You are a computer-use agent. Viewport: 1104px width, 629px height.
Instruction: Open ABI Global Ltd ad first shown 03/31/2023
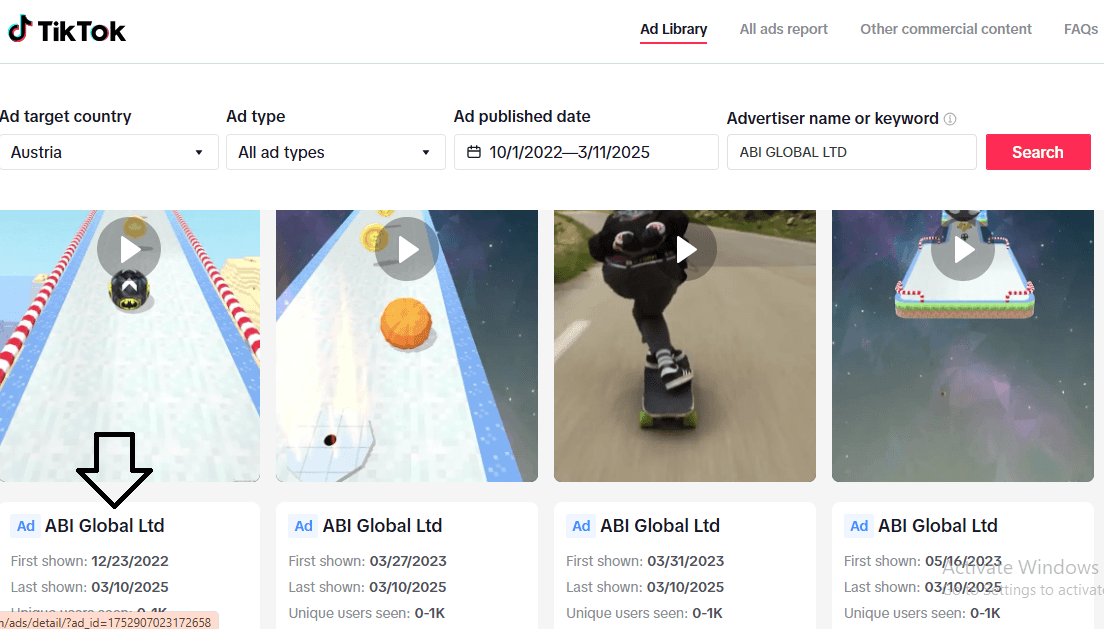[660, 525]
